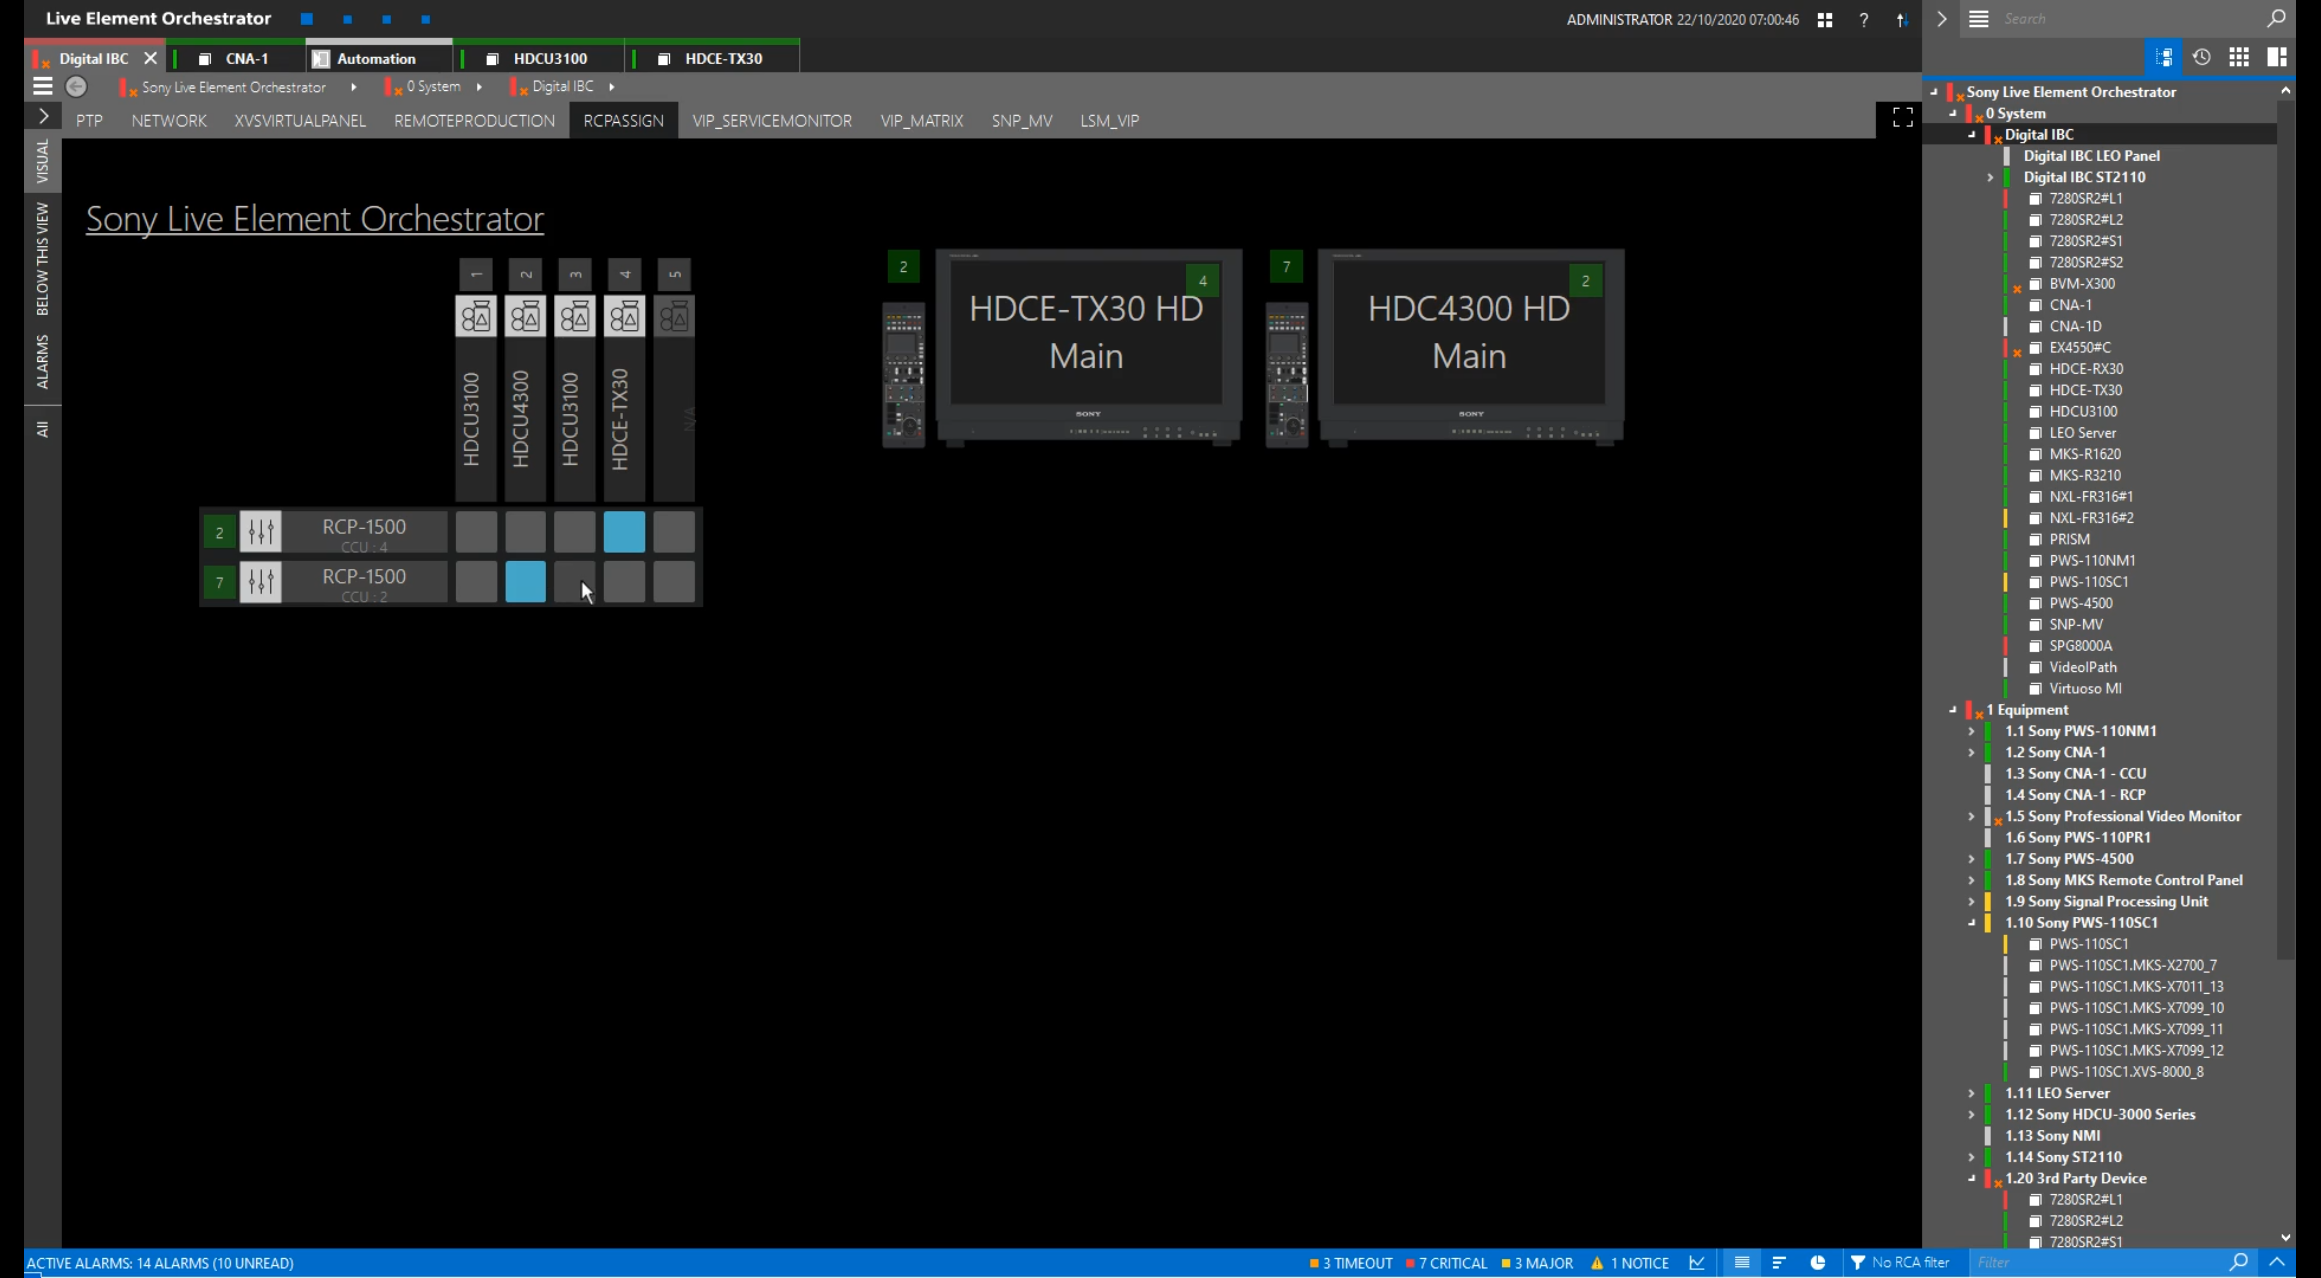2321x1278 pixels.
Task: Assign RCP 2 to HDCU3100 column 3
Action: tap(575, 532)
